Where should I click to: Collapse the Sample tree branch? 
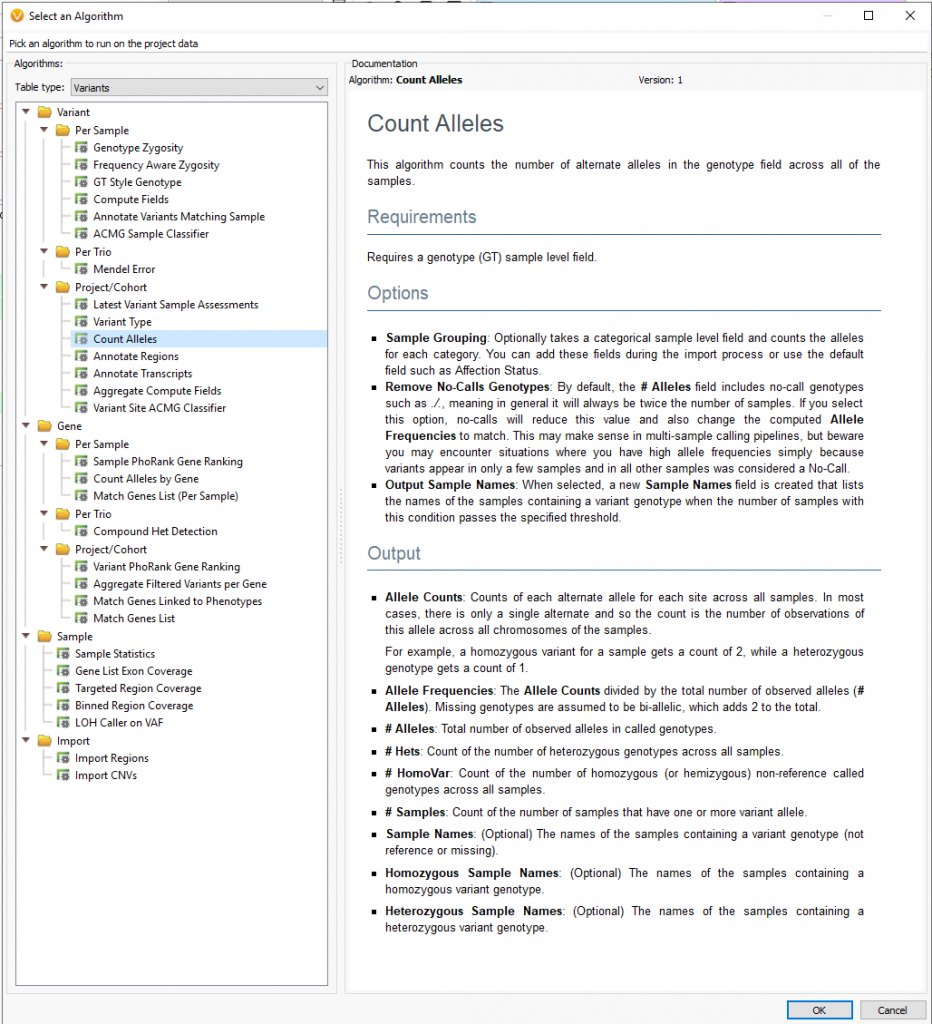(x=25, y=636)
